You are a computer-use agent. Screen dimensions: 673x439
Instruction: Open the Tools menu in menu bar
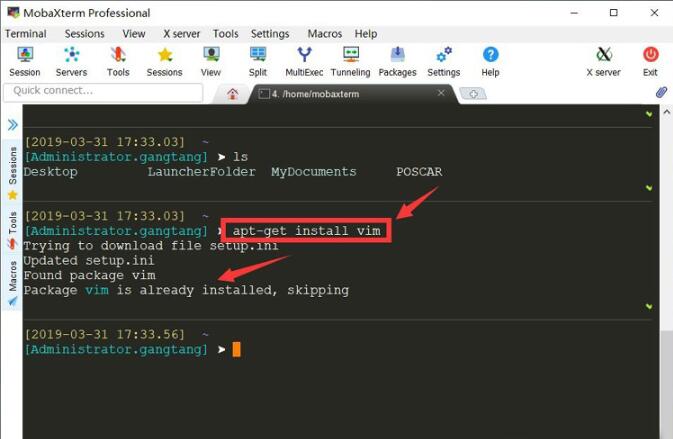click(226, 33)
